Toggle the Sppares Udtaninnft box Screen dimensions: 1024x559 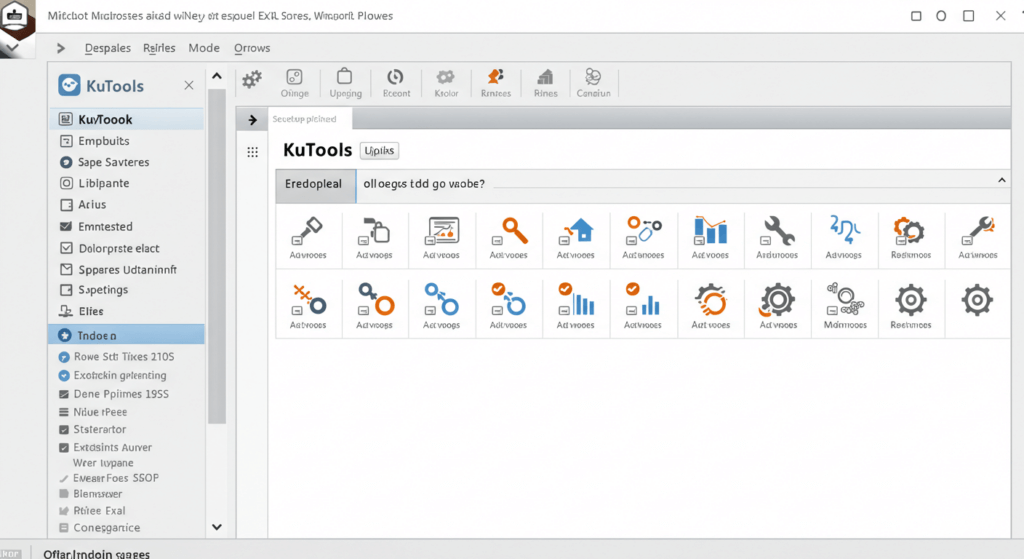66,270
